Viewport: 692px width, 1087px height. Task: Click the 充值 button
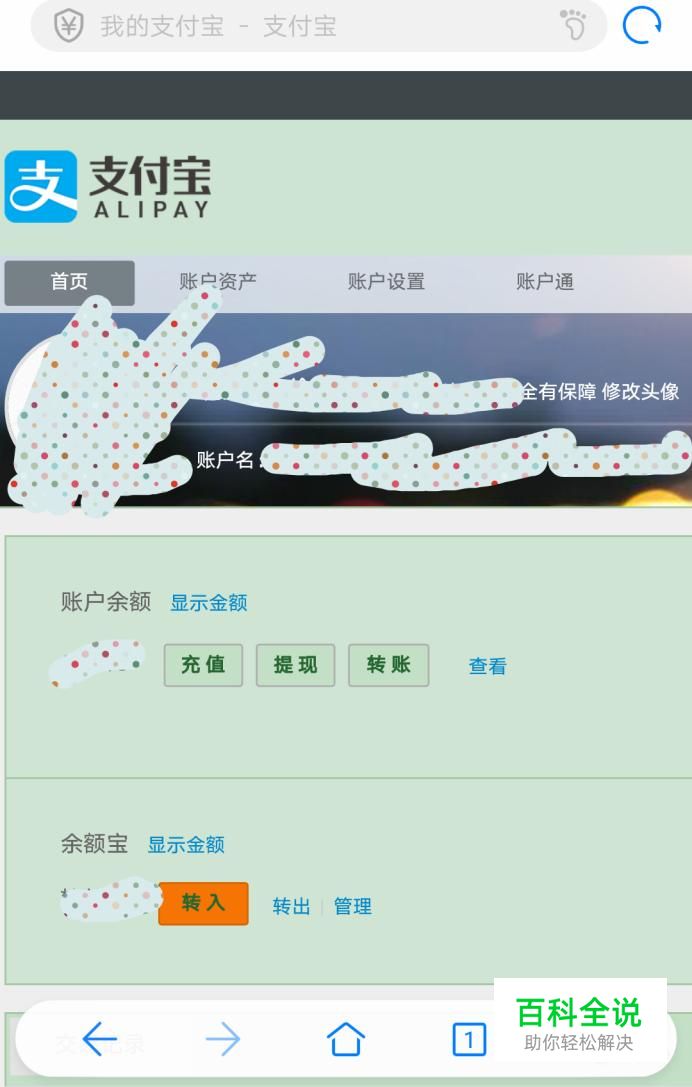click(x=203, y=665)
